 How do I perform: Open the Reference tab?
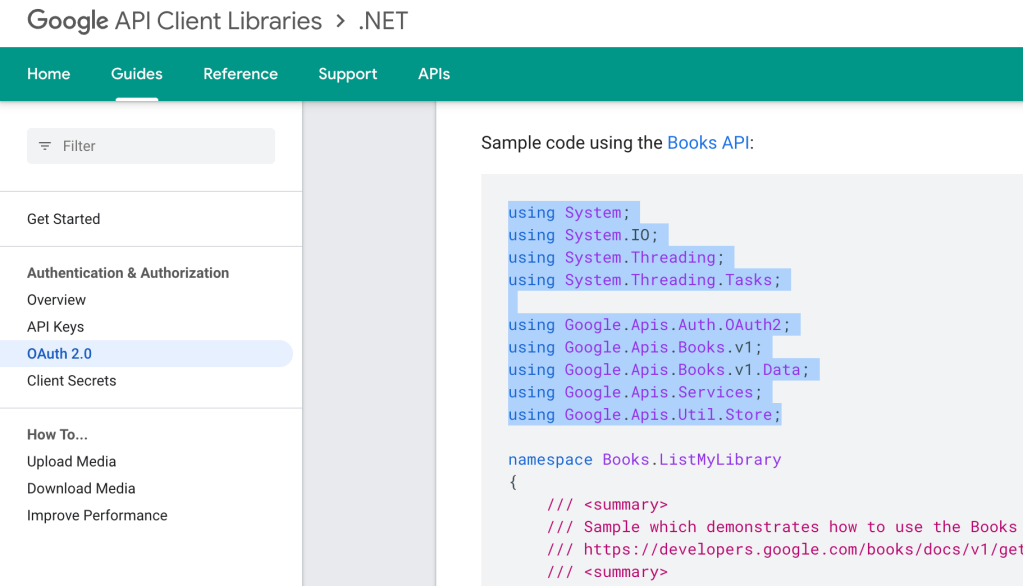tap(240, 74)
